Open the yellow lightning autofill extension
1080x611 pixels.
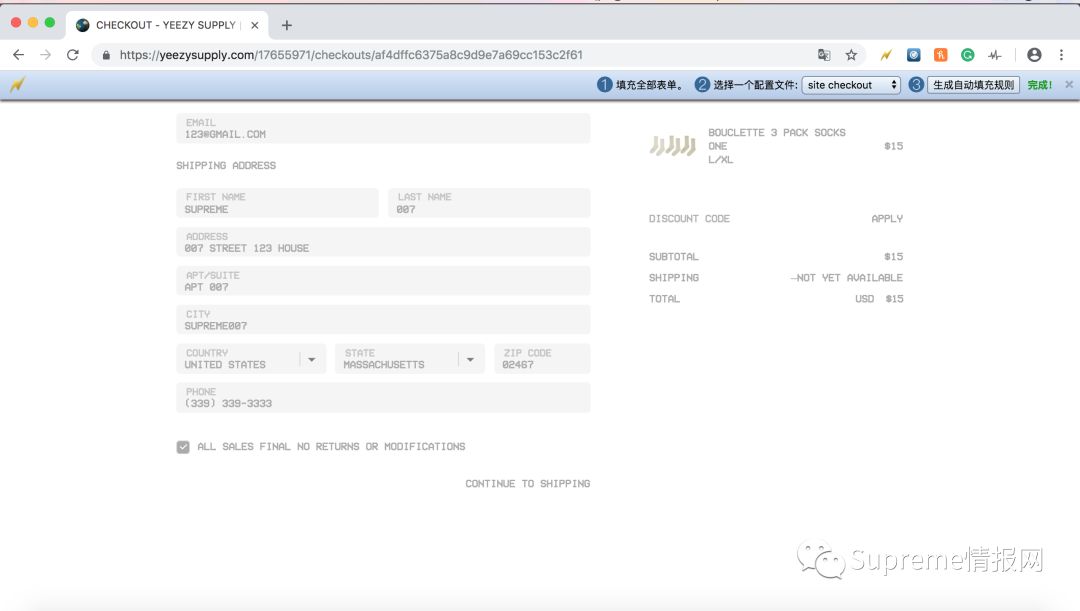(x=886, y=55)
